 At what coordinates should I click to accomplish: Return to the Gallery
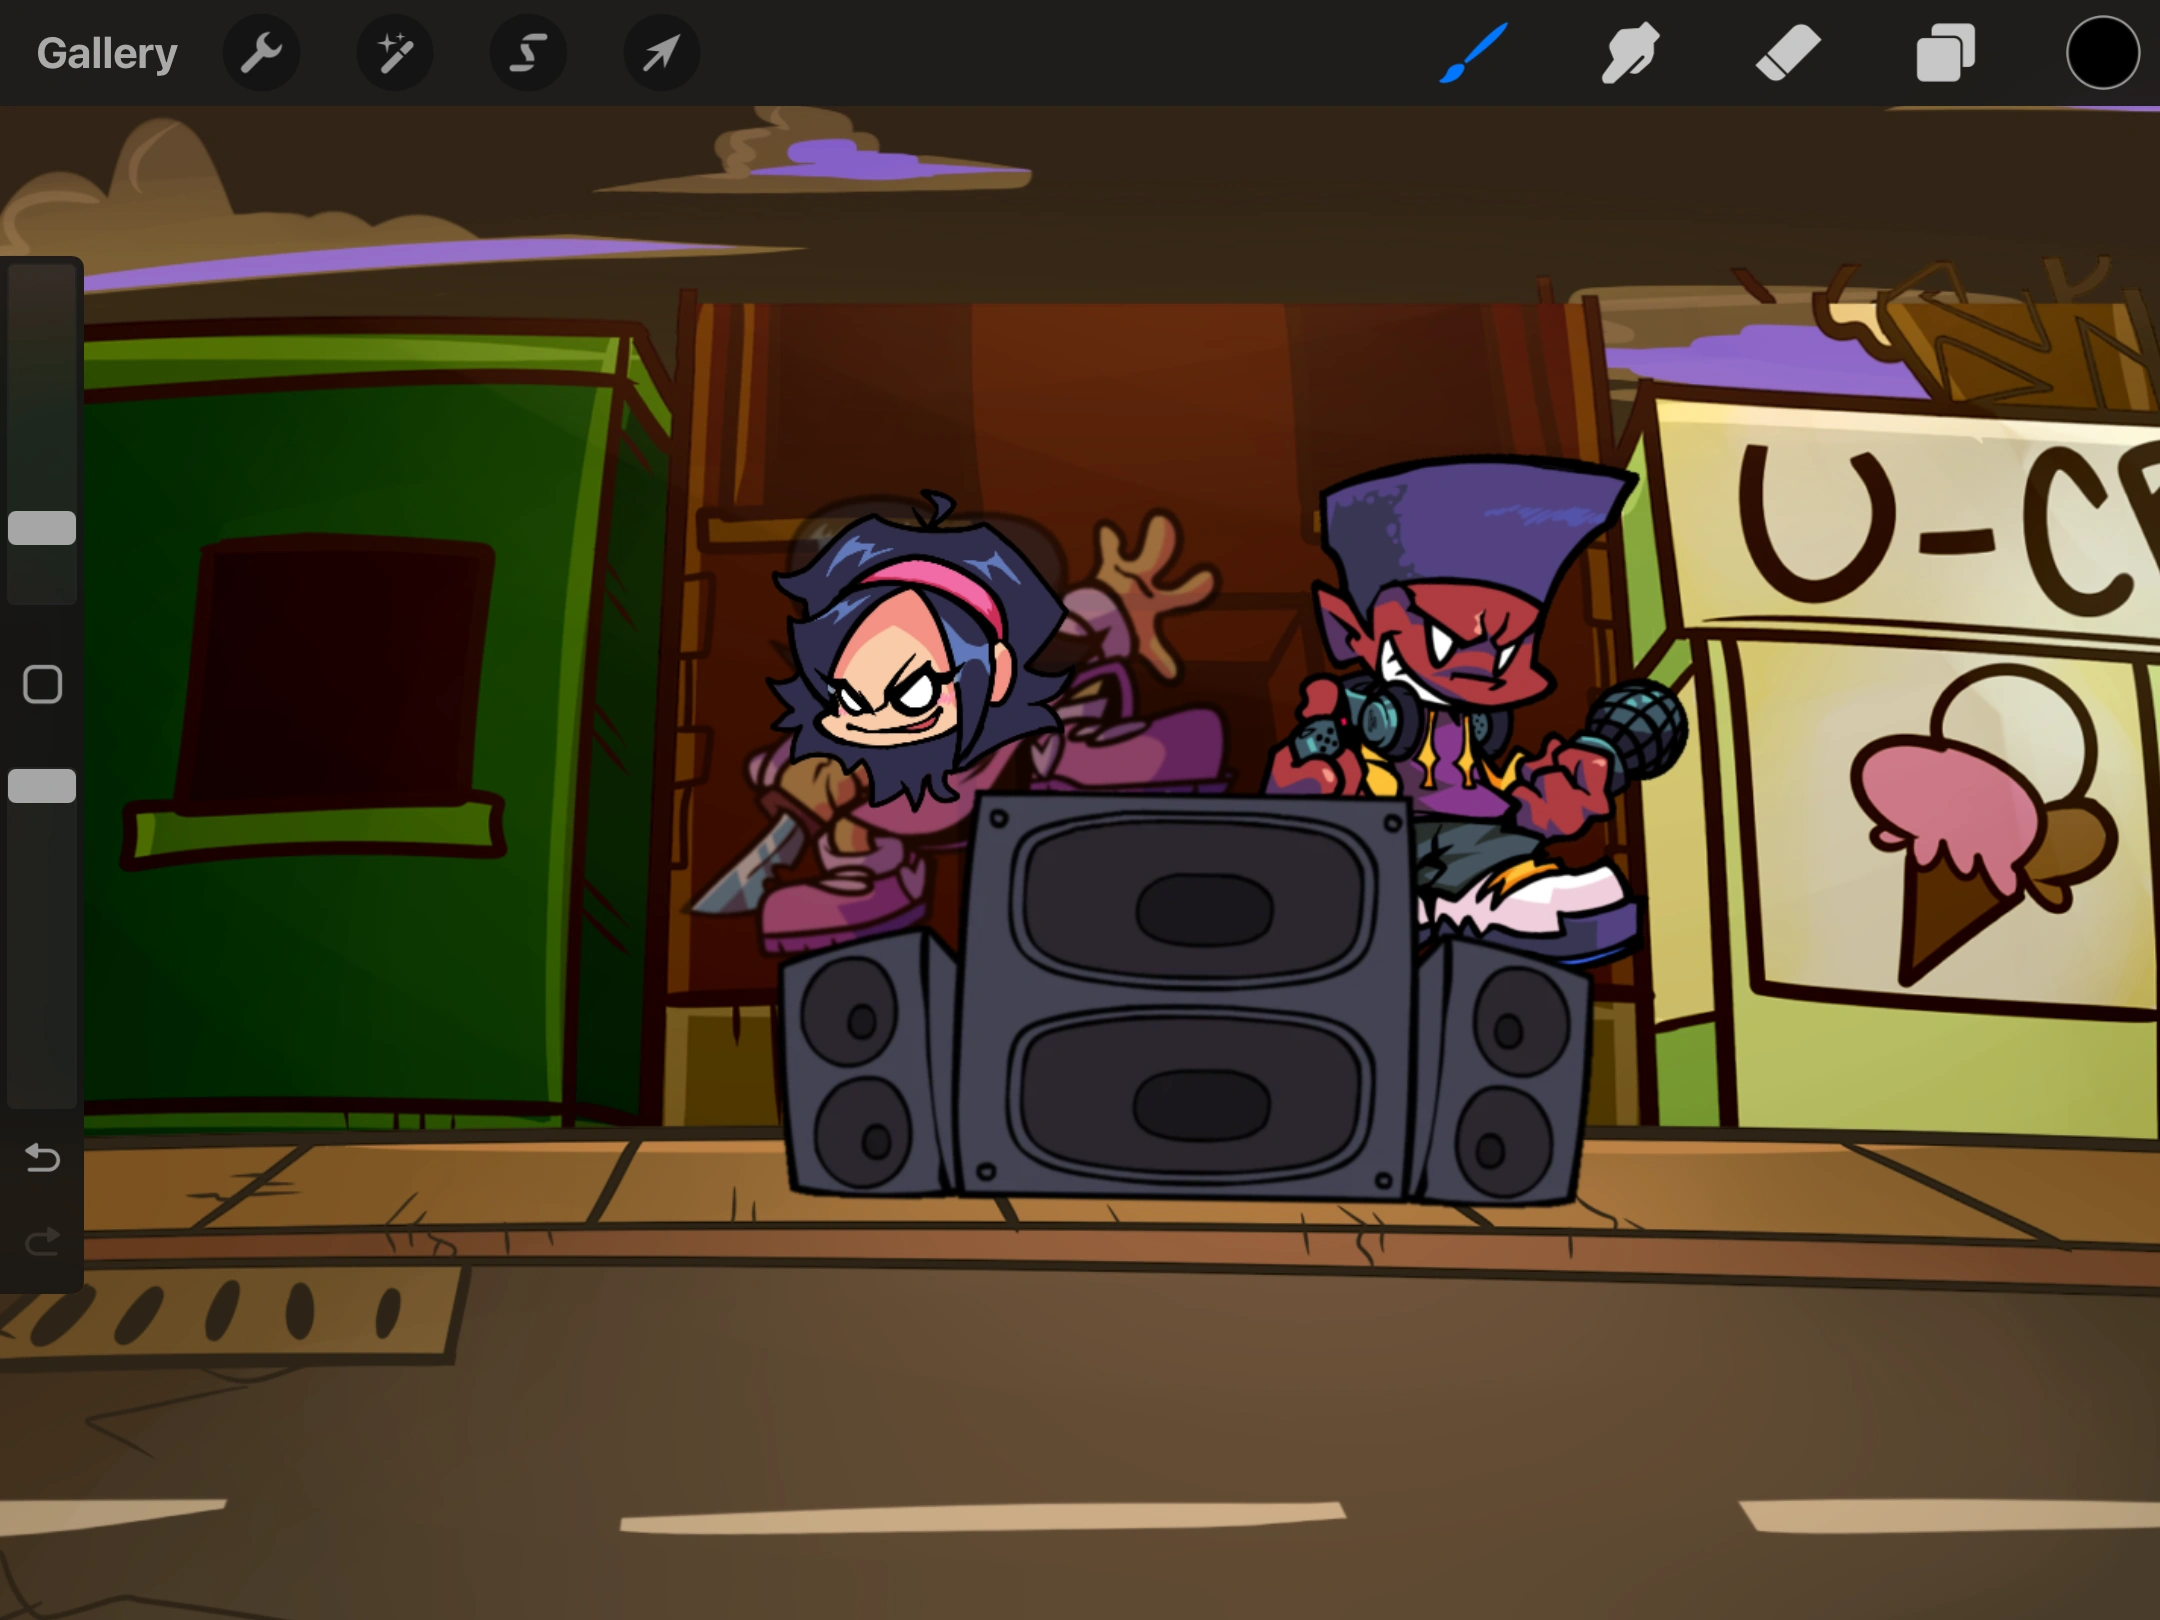[107, 53]
